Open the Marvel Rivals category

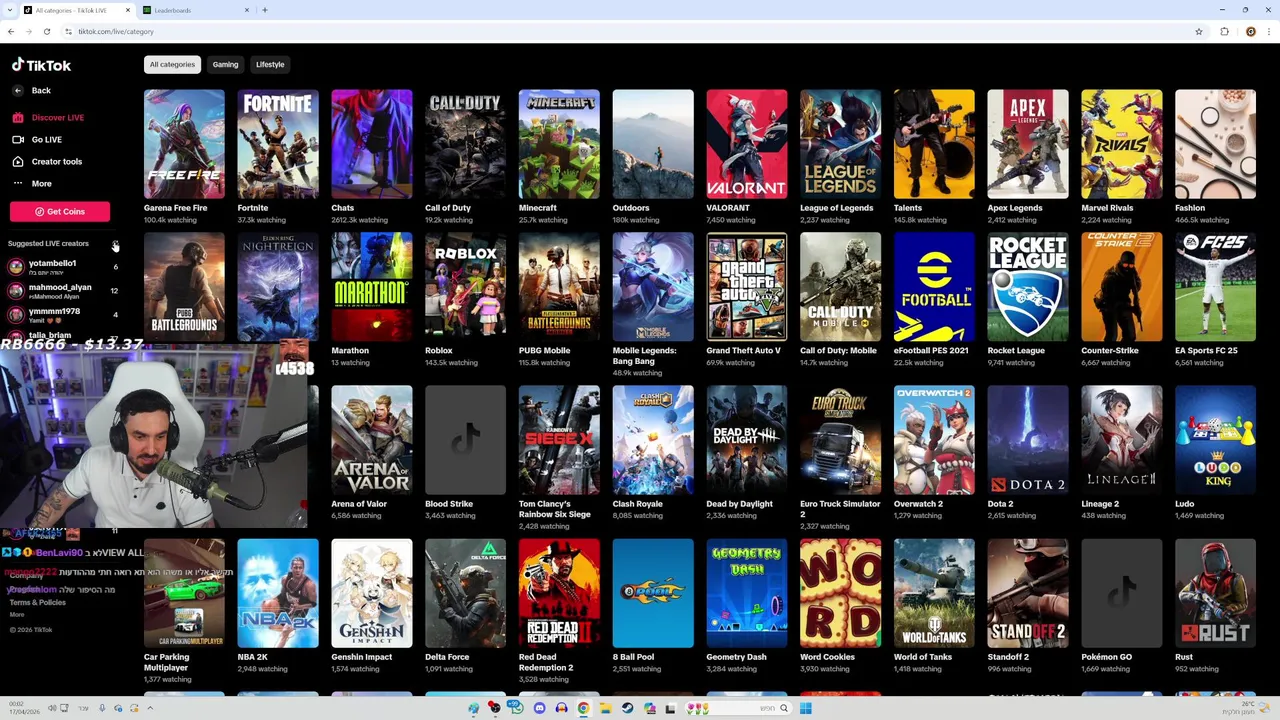(1122, 144)
